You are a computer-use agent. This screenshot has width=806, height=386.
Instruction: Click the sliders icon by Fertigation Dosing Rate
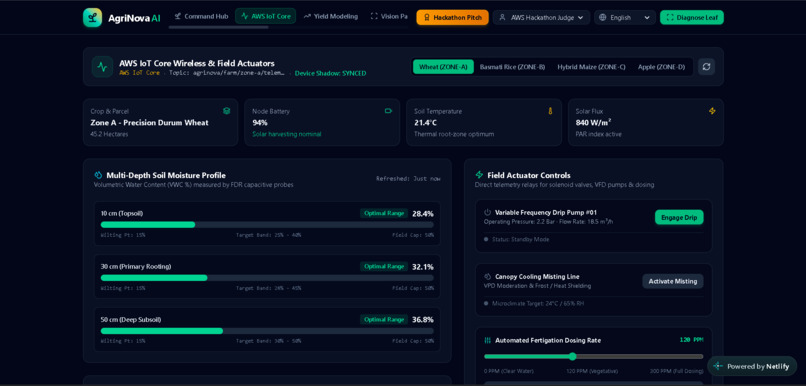(x=488, y=340)
